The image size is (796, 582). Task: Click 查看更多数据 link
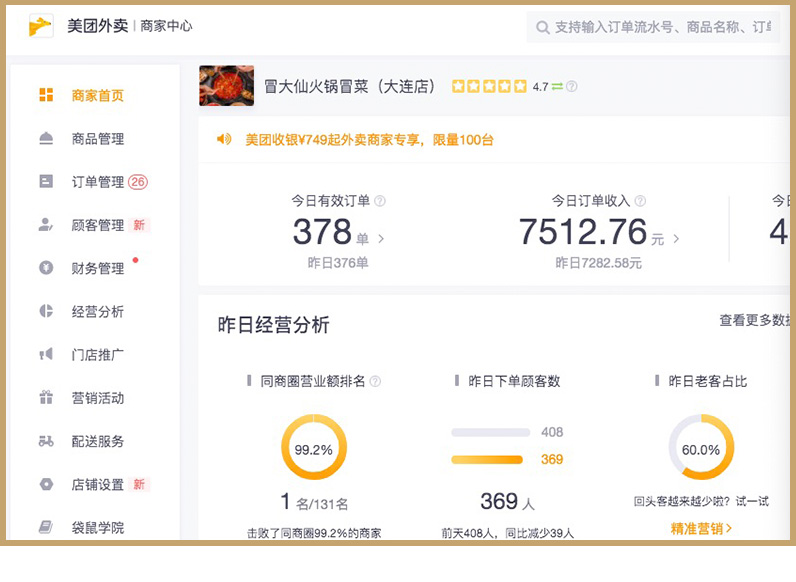coord(755,320)
